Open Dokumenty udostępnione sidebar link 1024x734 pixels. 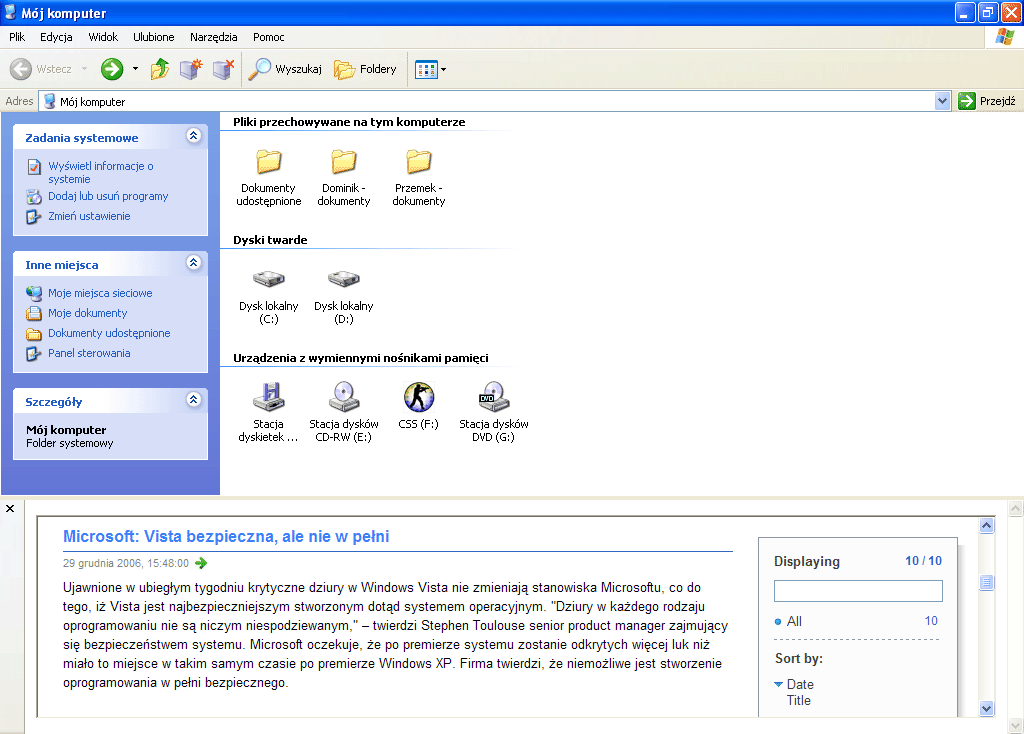click(109, 333)
